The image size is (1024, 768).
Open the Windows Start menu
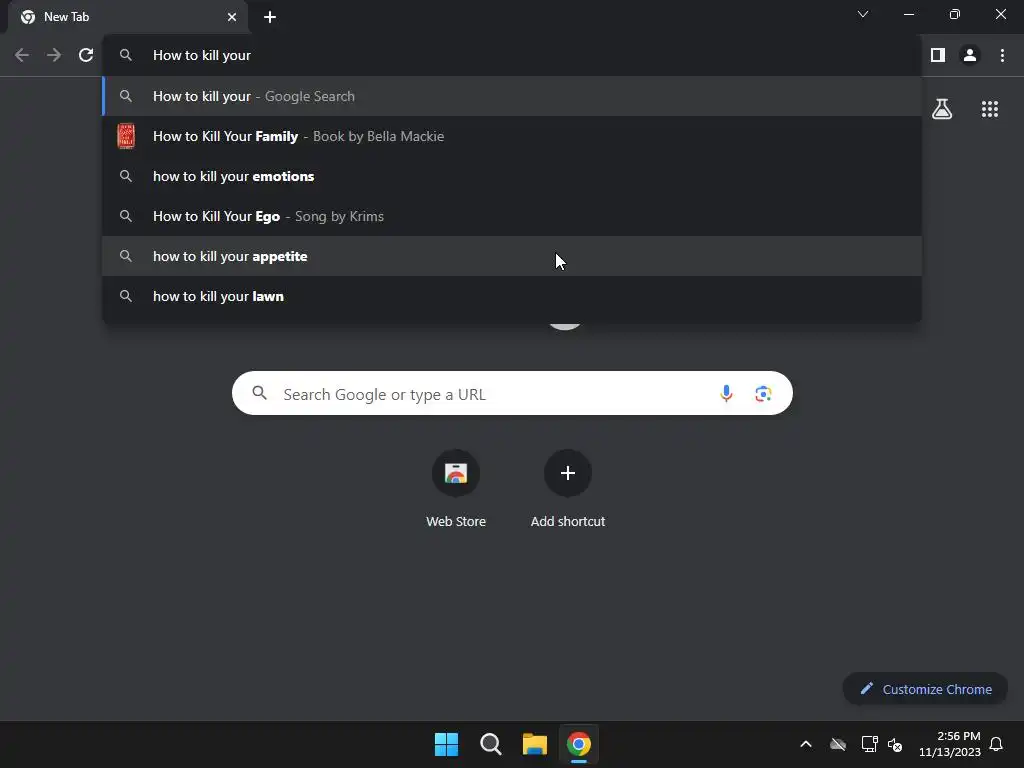[x=447, y=744]
